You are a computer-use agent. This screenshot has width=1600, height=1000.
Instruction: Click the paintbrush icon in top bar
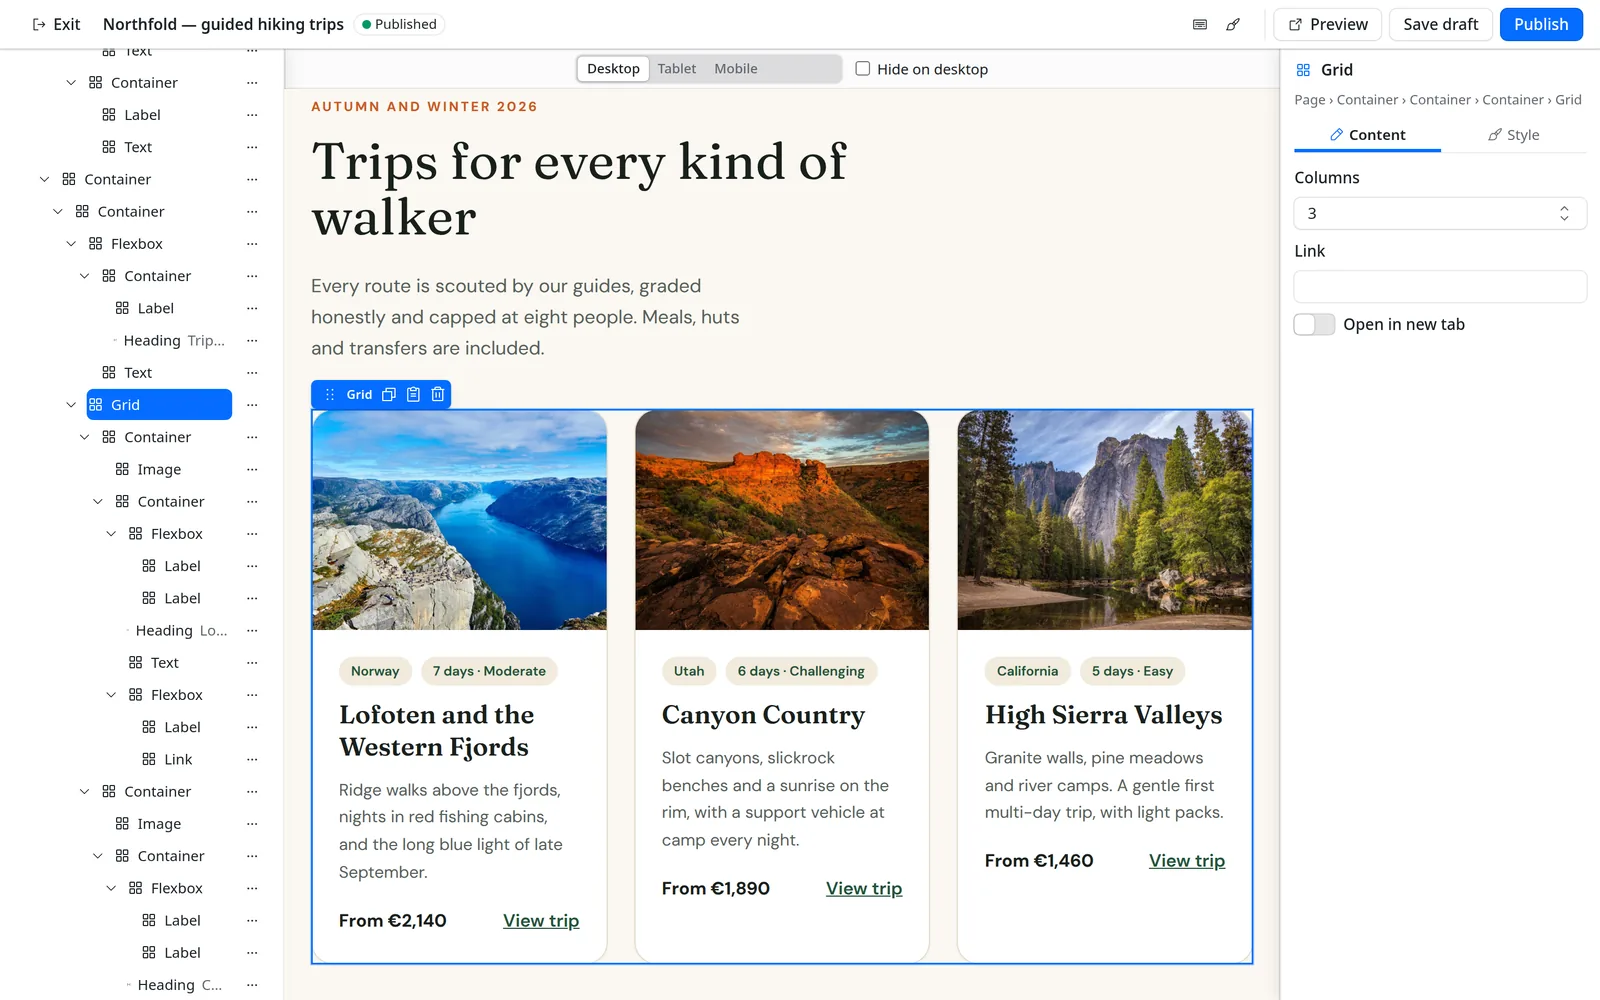tap(1233, 25)
